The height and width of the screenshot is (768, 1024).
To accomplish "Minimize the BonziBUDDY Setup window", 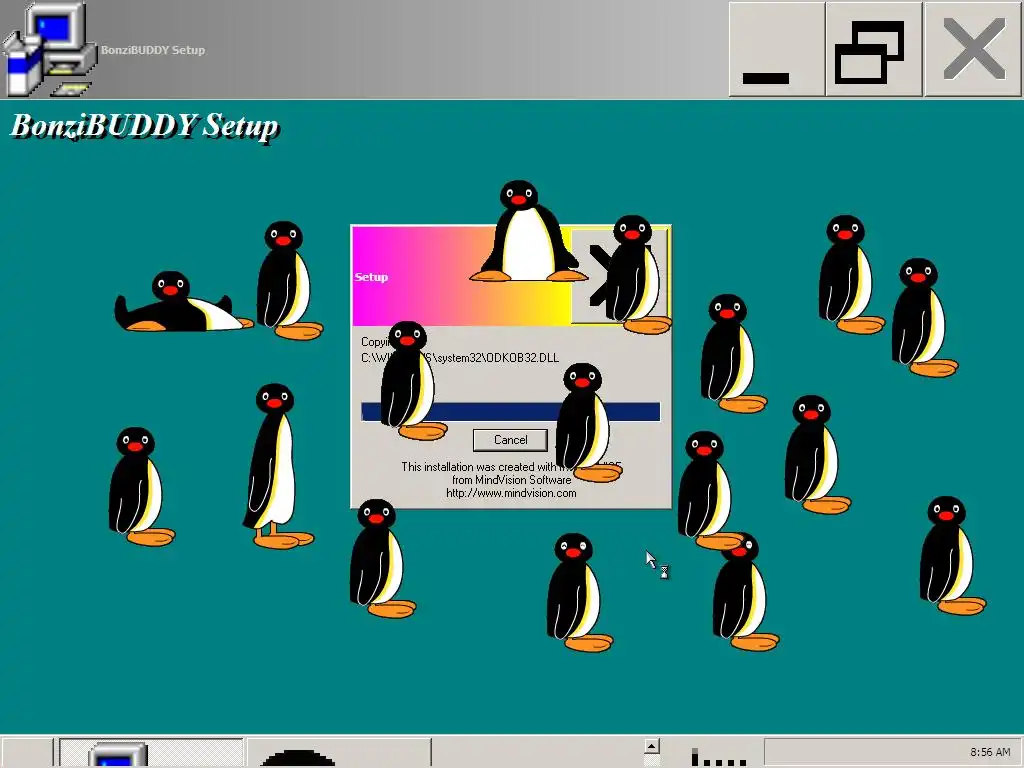I will pyautogui.click(x=776, y=50).
